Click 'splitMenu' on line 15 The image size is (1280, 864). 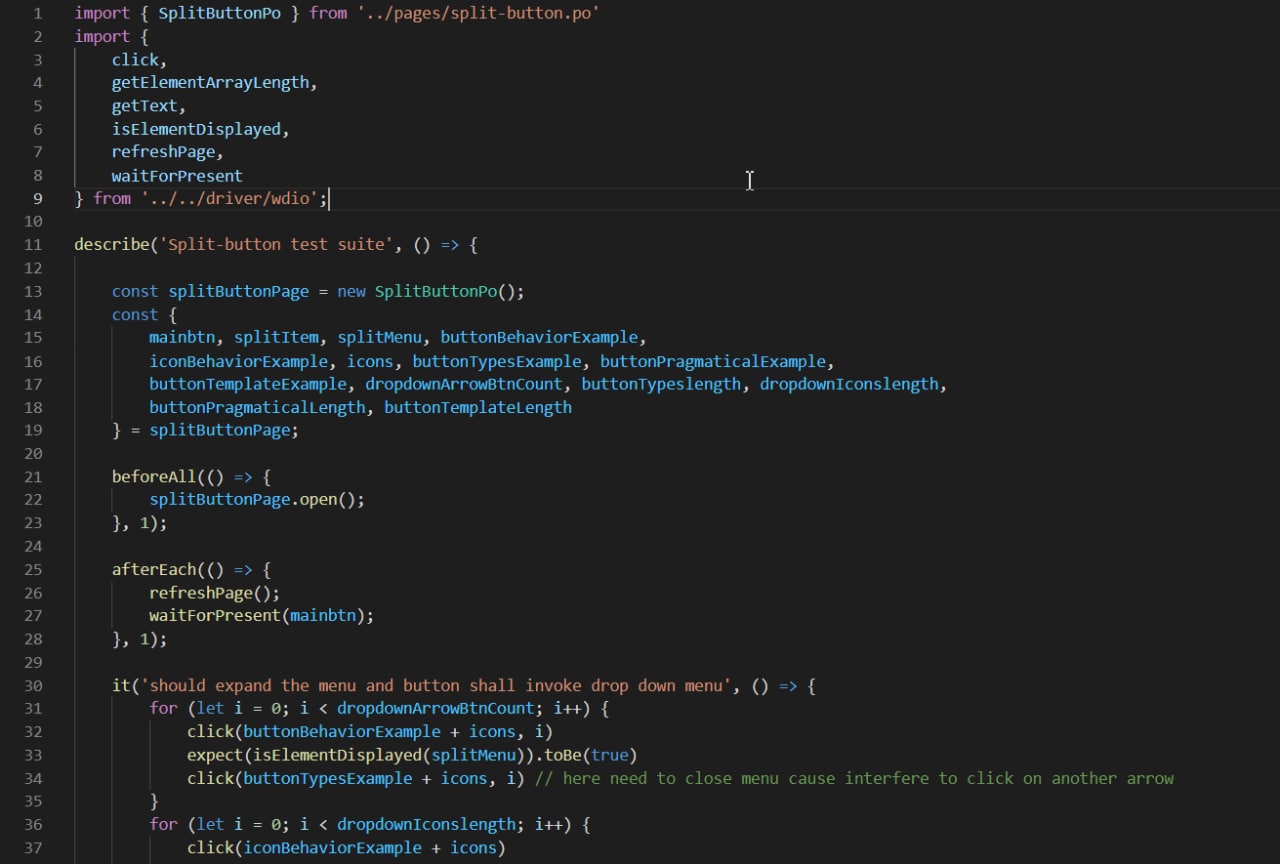(379, 337)
